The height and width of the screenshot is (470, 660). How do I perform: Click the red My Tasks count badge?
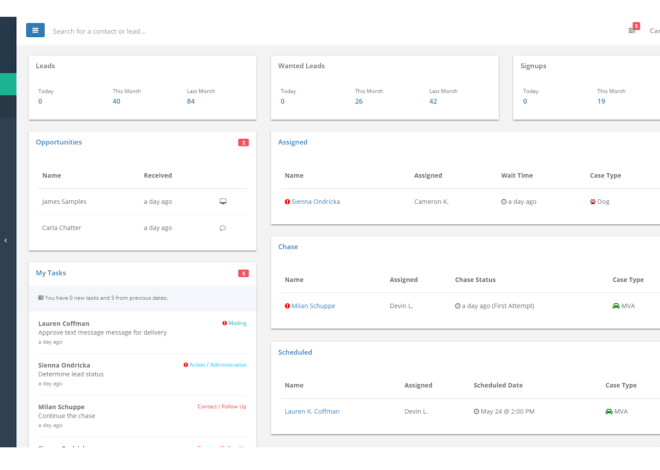tap(243, 274)
